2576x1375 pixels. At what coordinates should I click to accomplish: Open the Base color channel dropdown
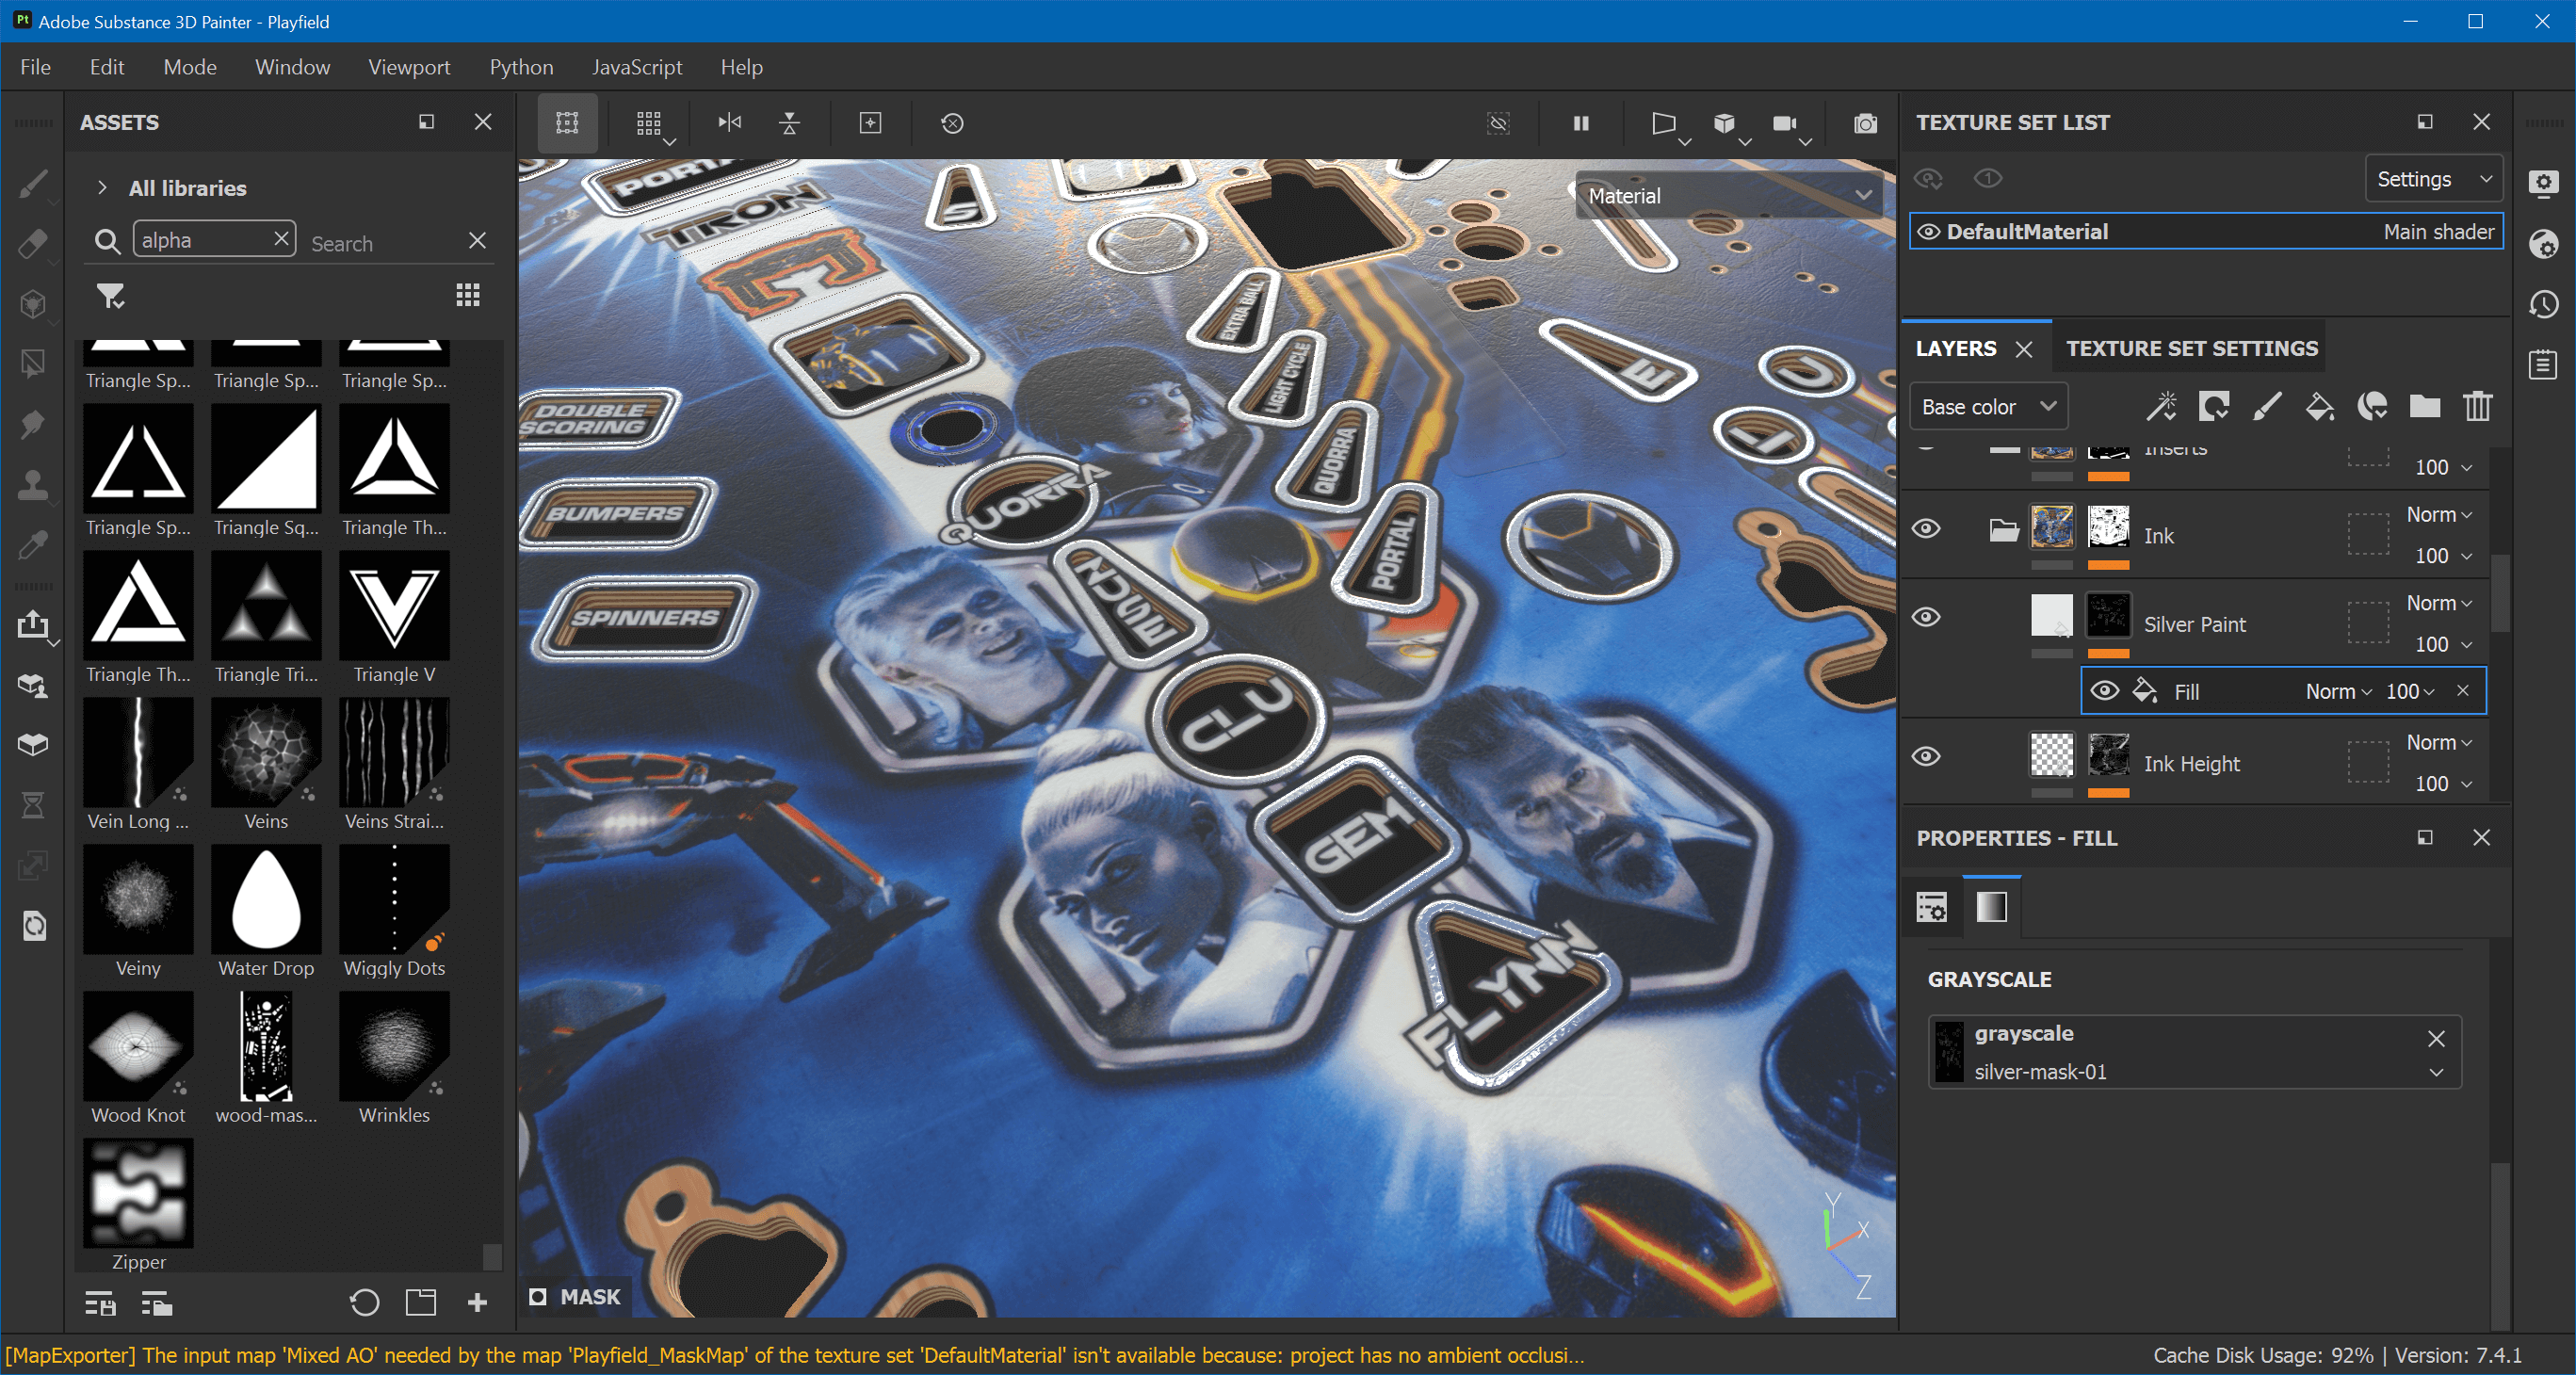click(1988, 407)
